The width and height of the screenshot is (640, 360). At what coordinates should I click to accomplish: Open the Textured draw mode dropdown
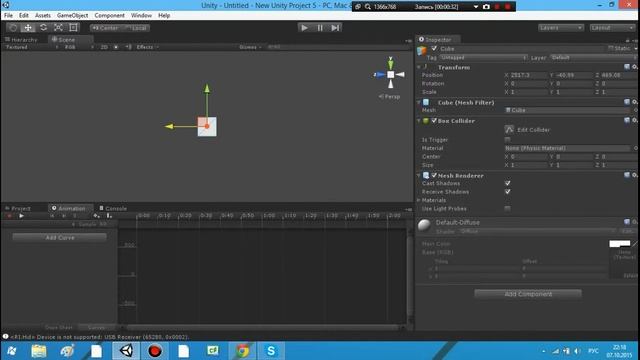31,47
